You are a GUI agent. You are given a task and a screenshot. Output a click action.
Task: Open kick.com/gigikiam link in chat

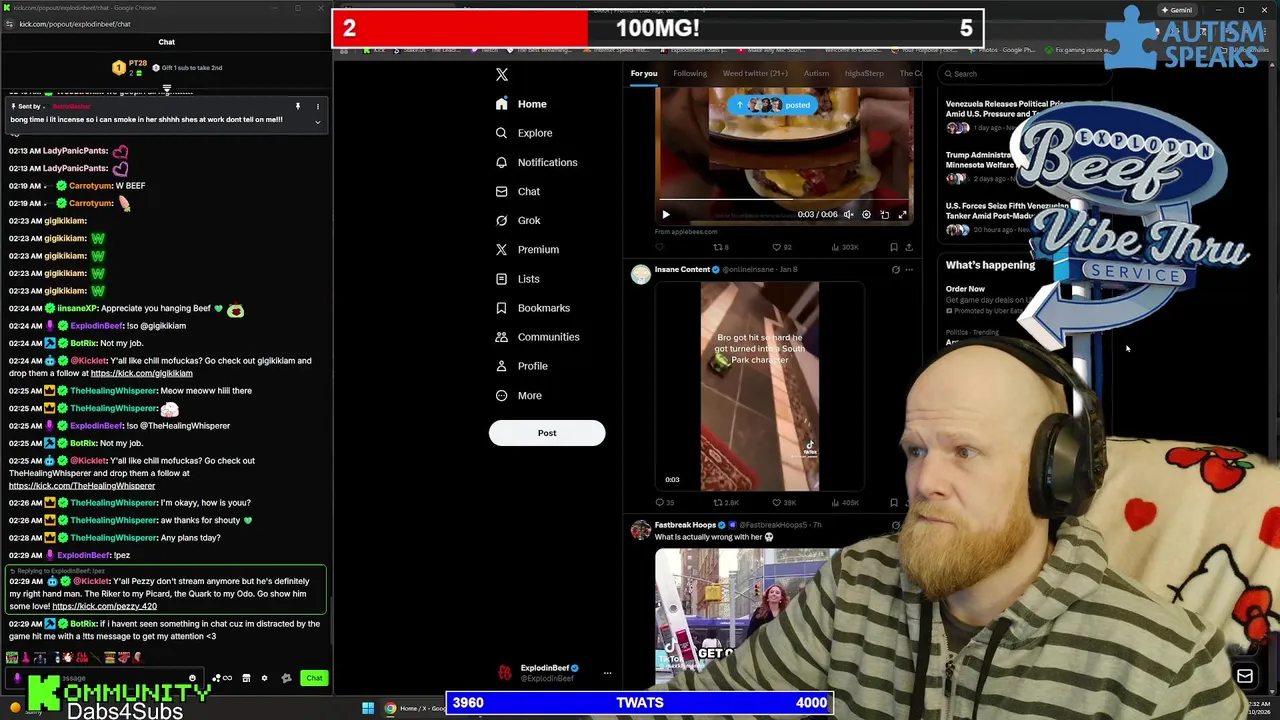141,373
